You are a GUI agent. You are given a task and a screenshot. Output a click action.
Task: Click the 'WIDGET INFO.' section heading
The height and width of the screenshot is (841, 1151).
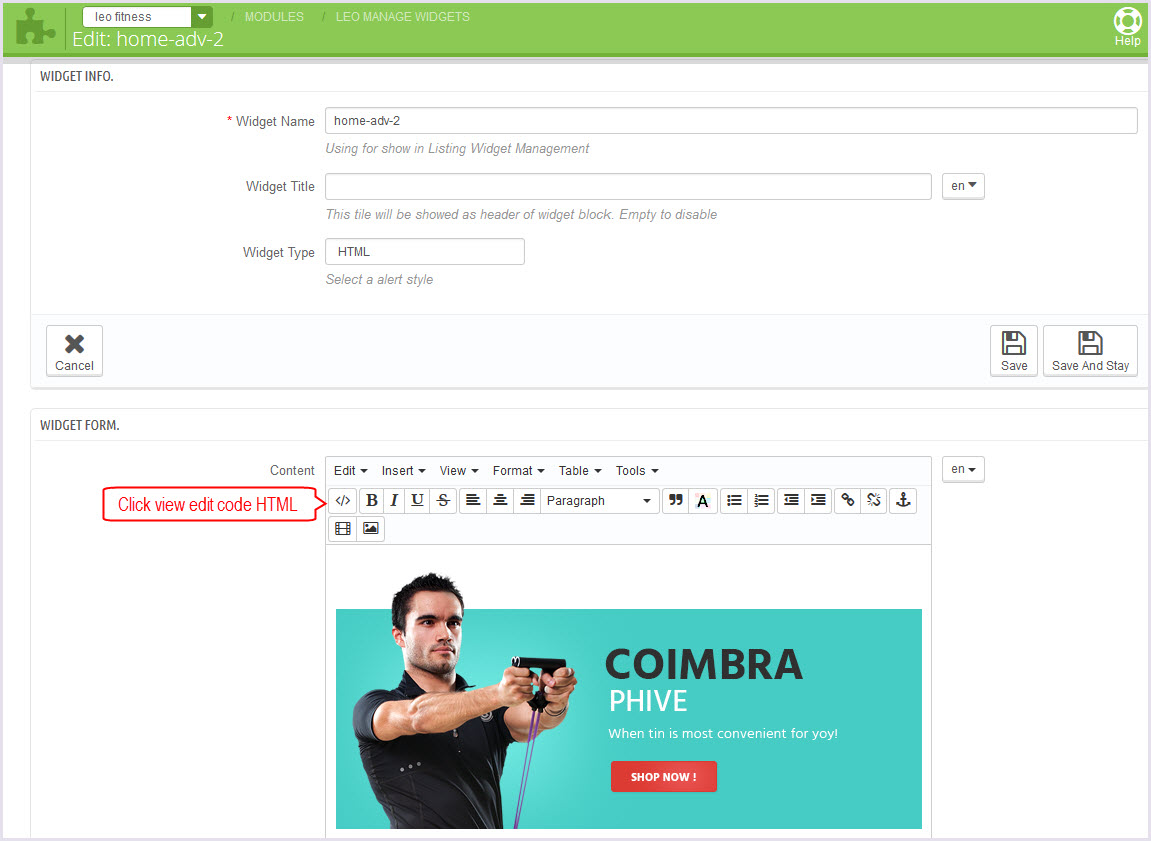[76, 76]
